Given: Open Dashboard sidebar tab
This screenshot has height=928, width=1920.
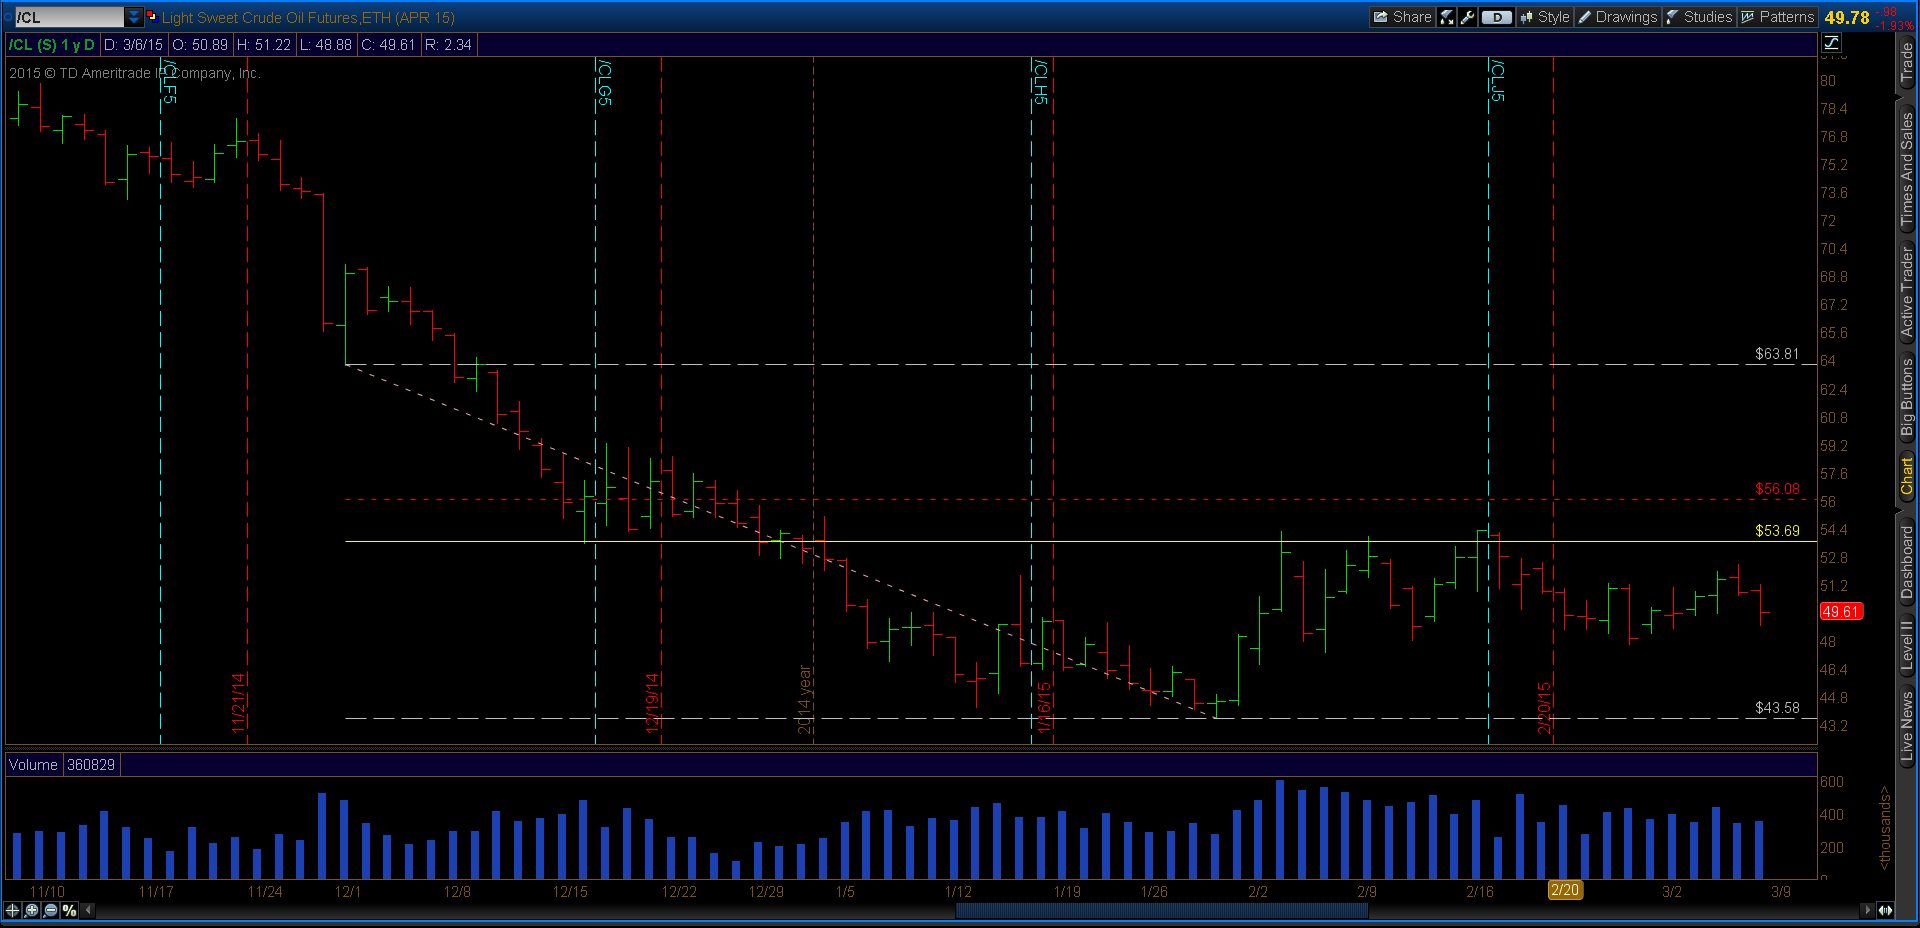Looking at the screenshot, I should (x=1907, y=562).
